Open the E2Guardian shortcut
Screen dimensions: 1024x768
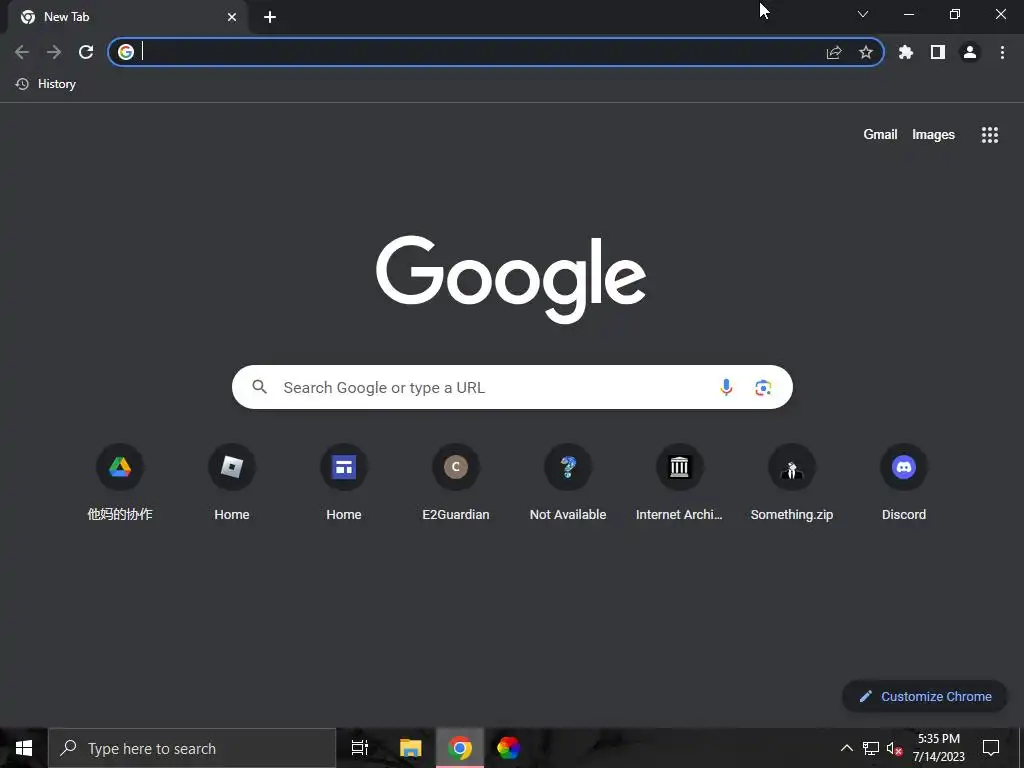tap(456, 483)
